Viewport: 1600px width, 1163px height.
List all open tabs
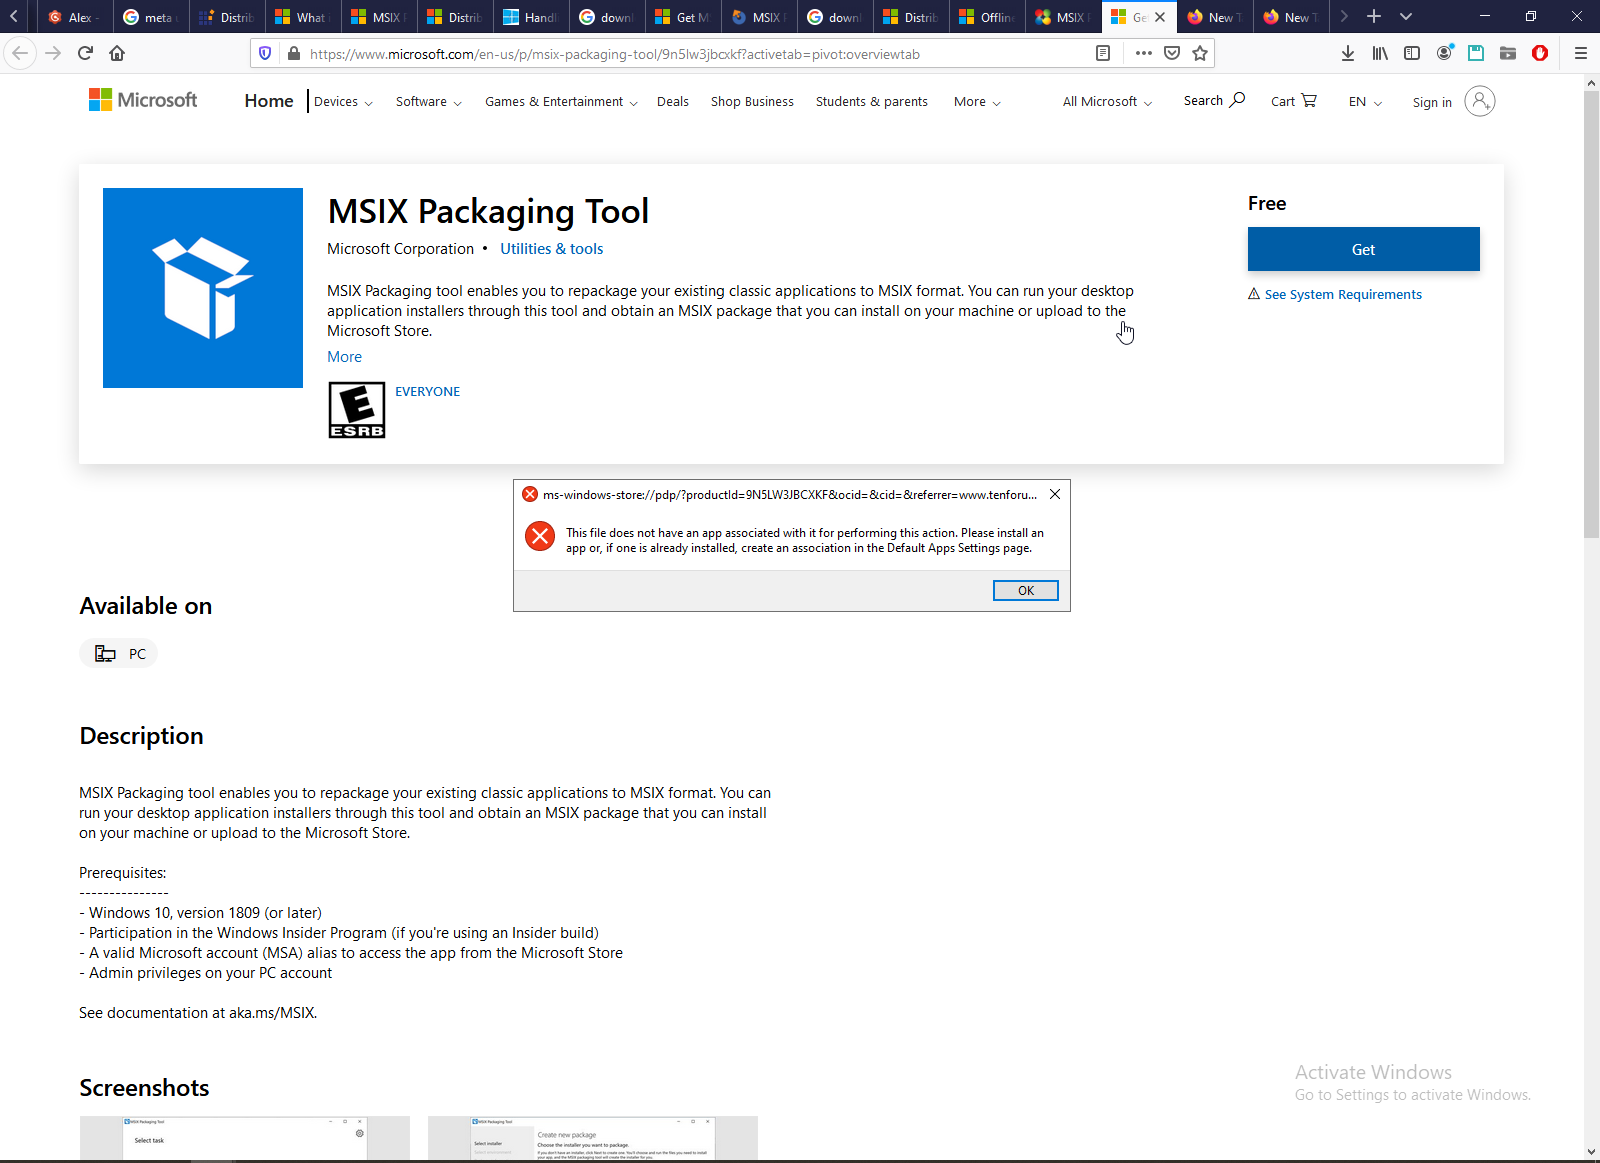click(1406, 16)
